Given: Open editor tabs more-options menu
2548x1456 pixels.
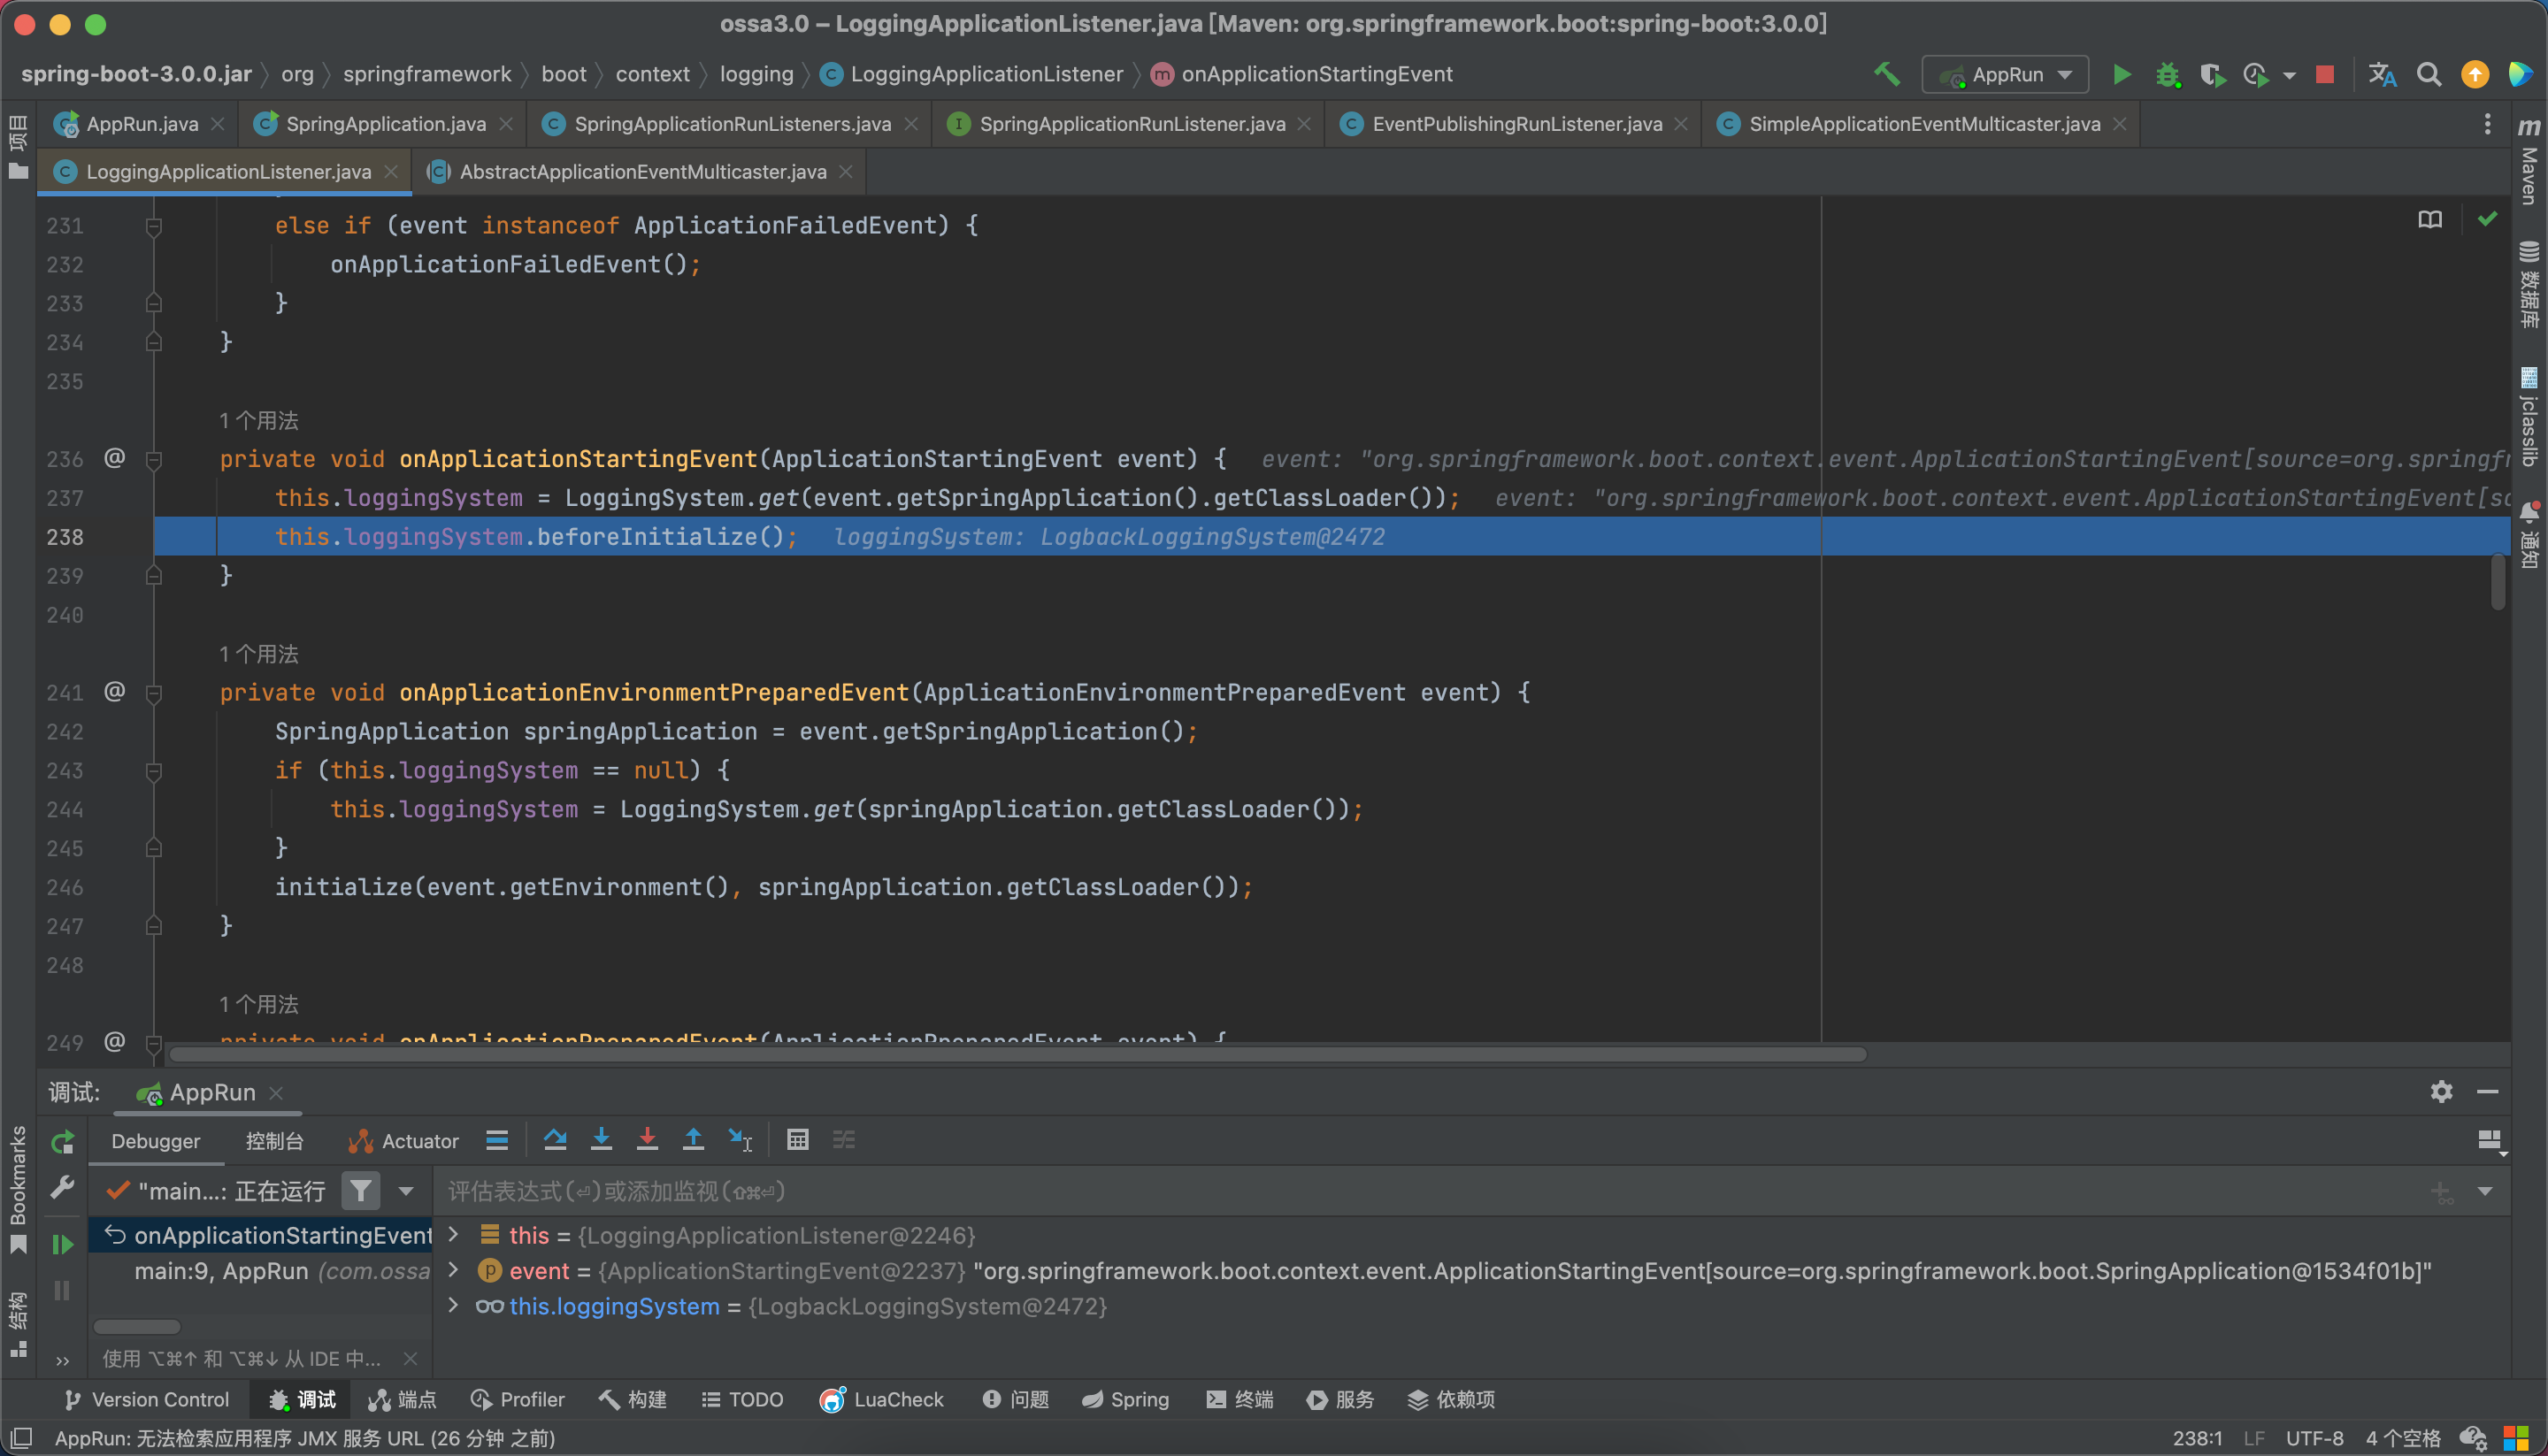Looking at the screenshot, I should click(2486, 124).
